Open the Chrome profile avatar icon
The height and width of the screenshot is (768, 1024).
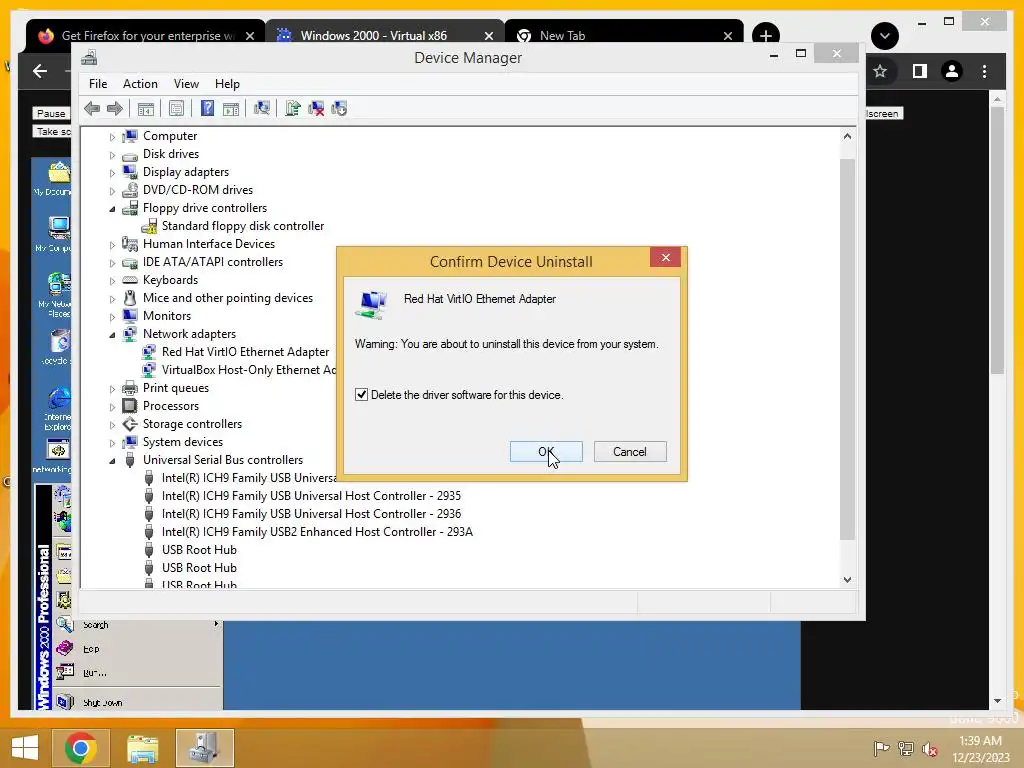952,71
